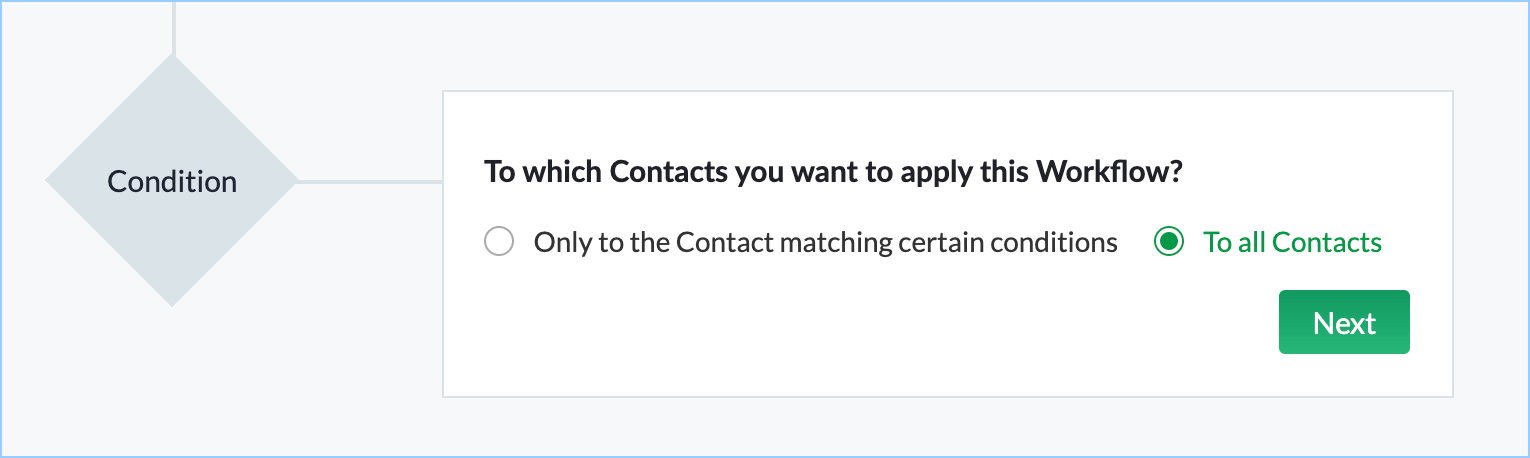Image resolution: width=1530 pixels, height=458 pixels.
Task: Select the unselected conditions radio button
Action: (498, 242)
